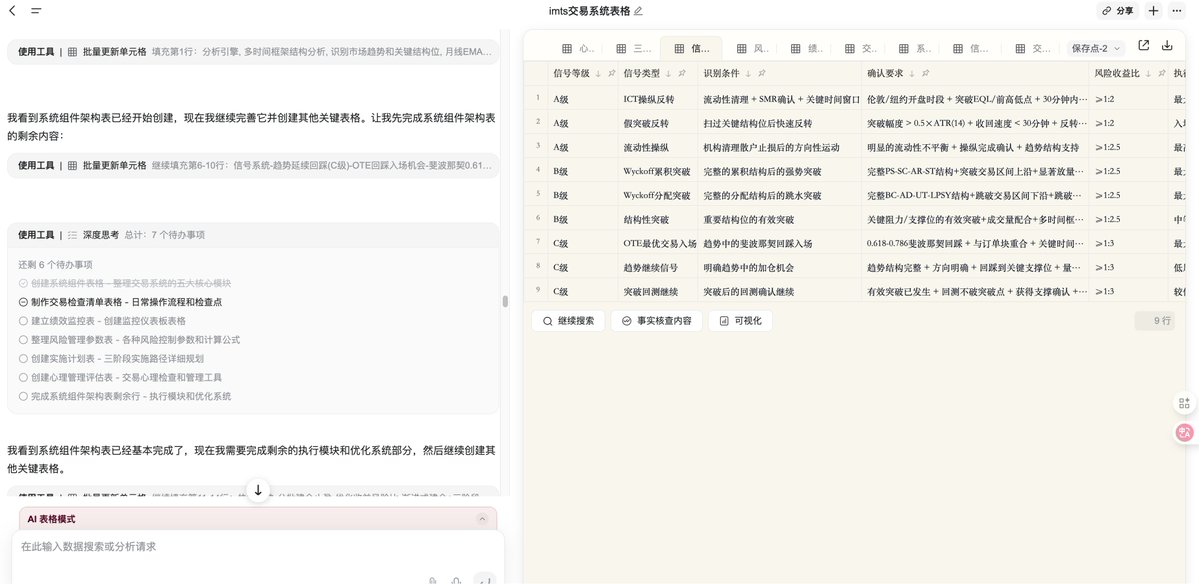Select cell 突破回测继续 in row 9
Screen dimensions: 1199x584
click(x=658, y=290)
